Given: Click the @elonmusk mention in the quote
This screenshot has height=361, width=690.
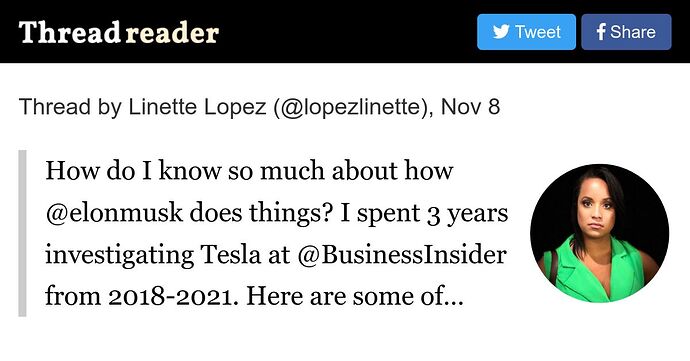Looking at the screenshot, I should point(114,213).
